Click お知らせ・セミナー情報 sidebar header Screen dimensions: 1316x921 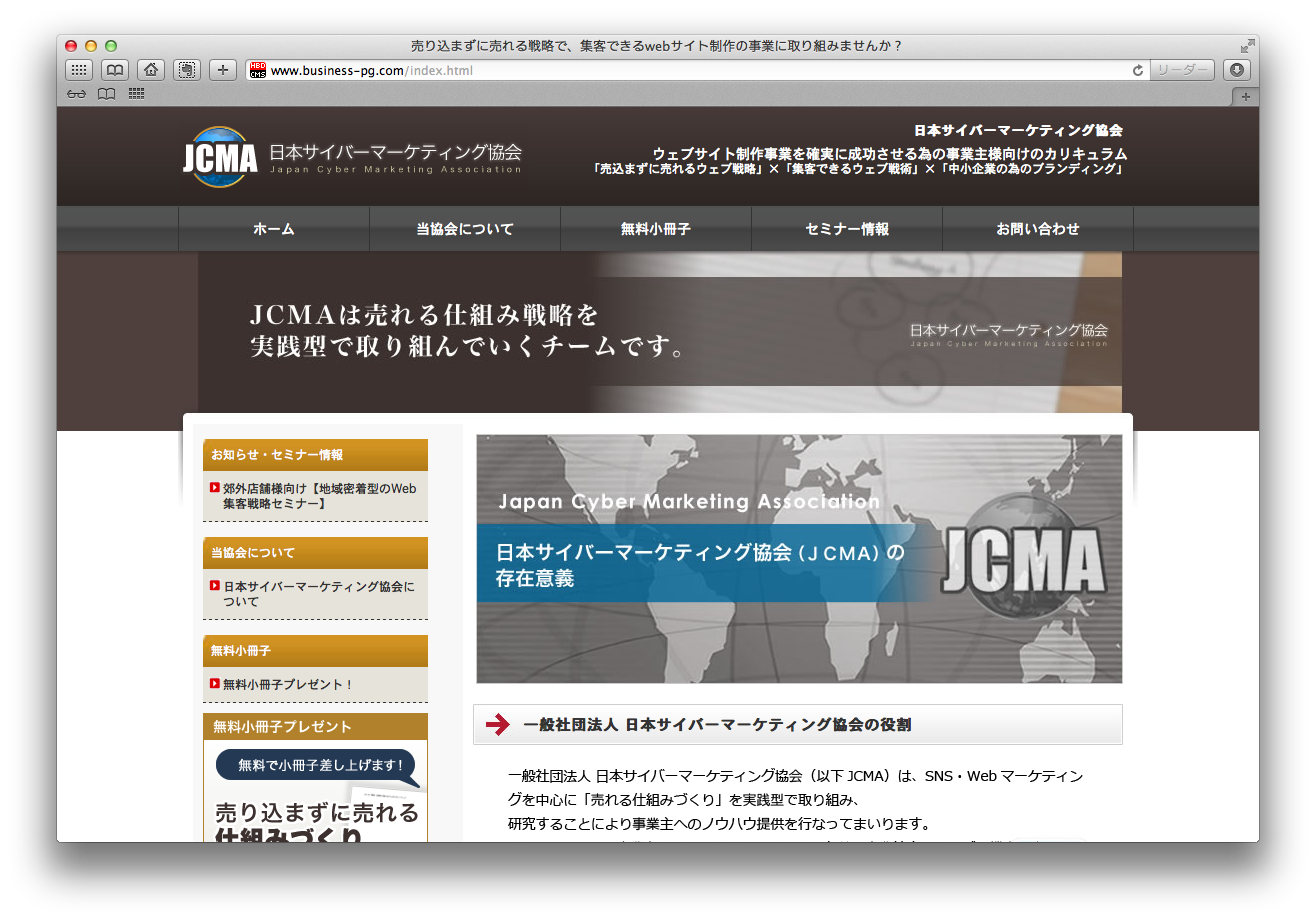(315, 455)
